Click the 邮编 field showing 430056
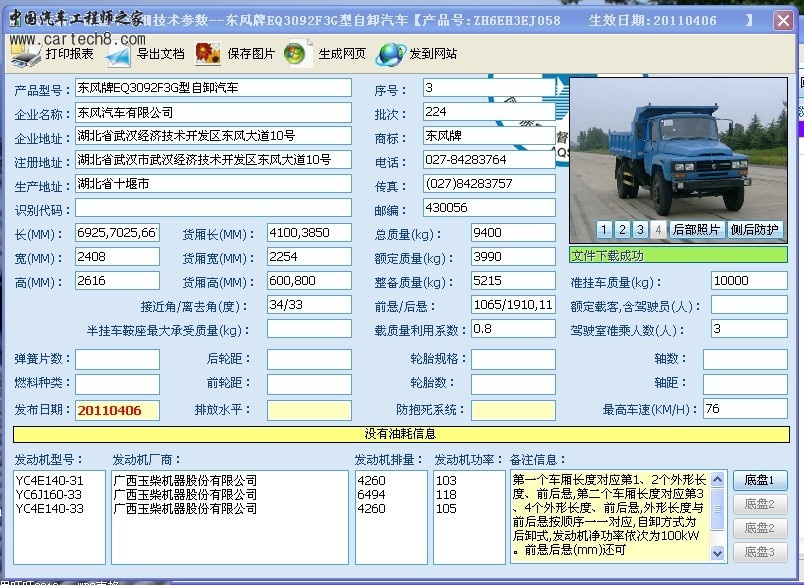Viewport: 804px width, 585px height. click(x=489, y=208)
